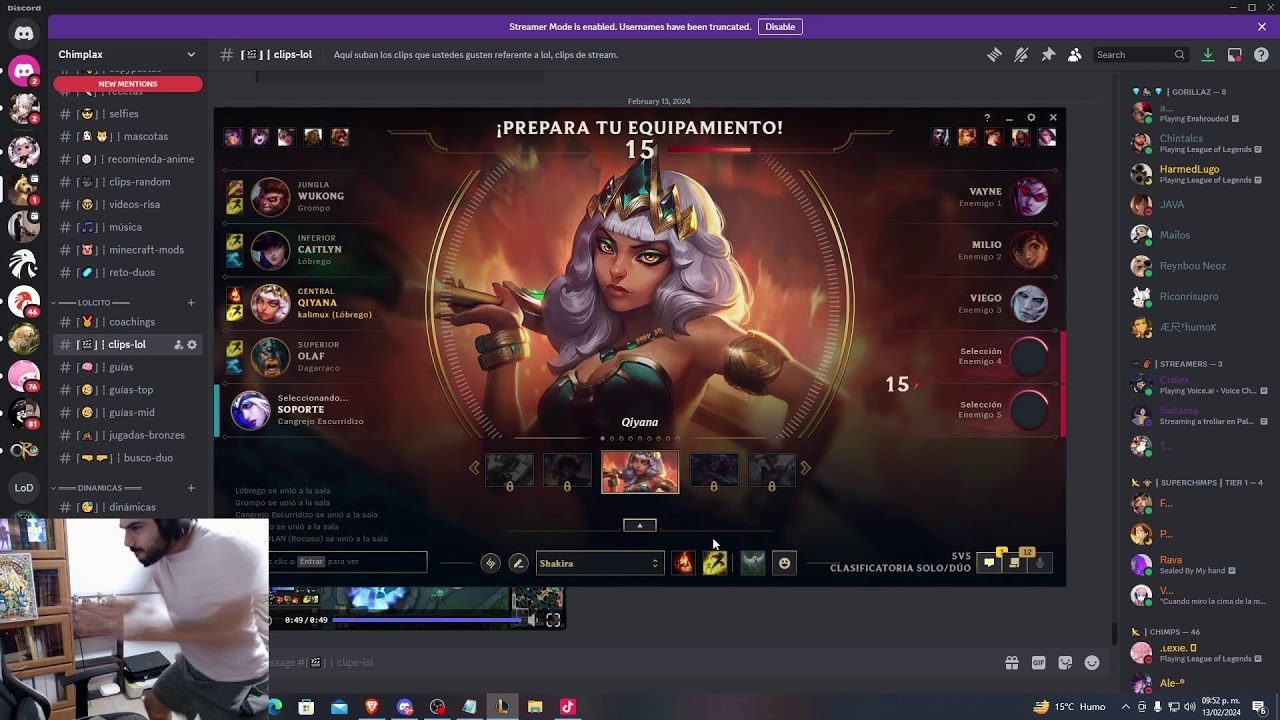Image resolution: width=1280 pixels, height=720 pixels.
Task: Open the guías-top channel
Action: pos(128,390)
